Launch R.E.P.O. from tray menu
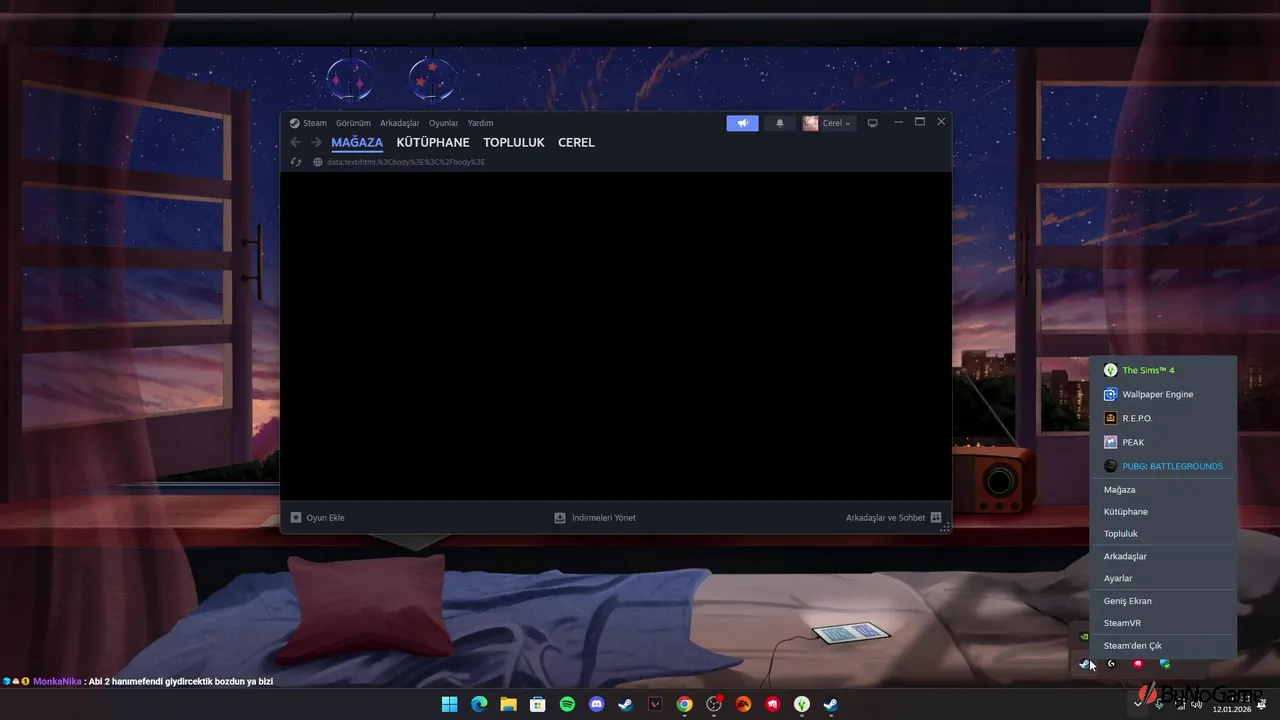Viewport: 1280px width, 720px height. click(1163, 418)
